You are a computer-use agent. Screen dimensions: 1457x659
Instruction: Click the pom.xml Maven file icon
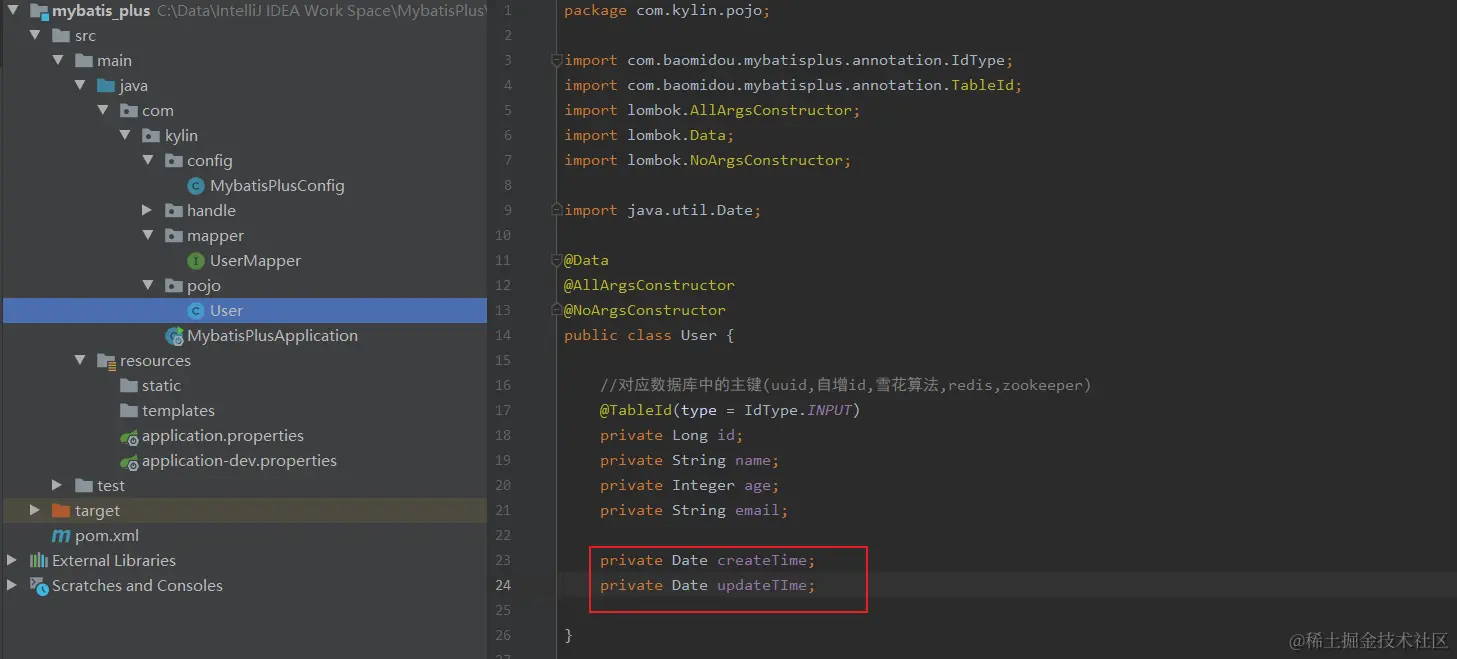pyautogui.click(x=61, y=536)
